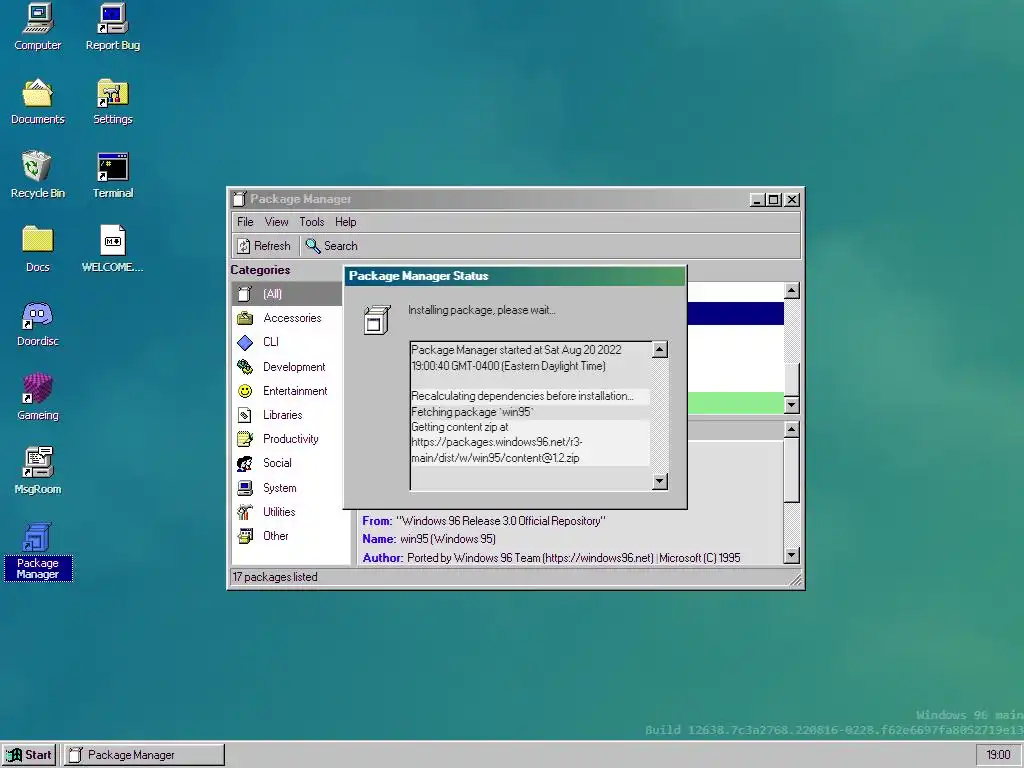Viewport: 1024px width, 768px height.
Task: Choose the CLI category
Action: pyautogui.click(x=287, y=342)
